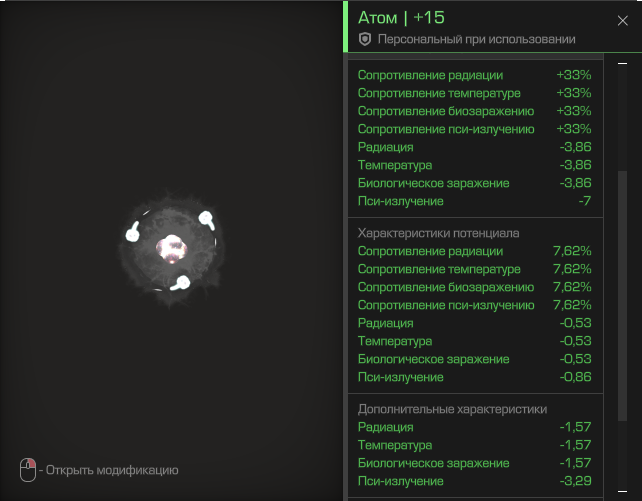Click the Биологическое заражение row showing -3,86
Screen dimensions: 642x501
pyautogui.click(x=475, y=183)
